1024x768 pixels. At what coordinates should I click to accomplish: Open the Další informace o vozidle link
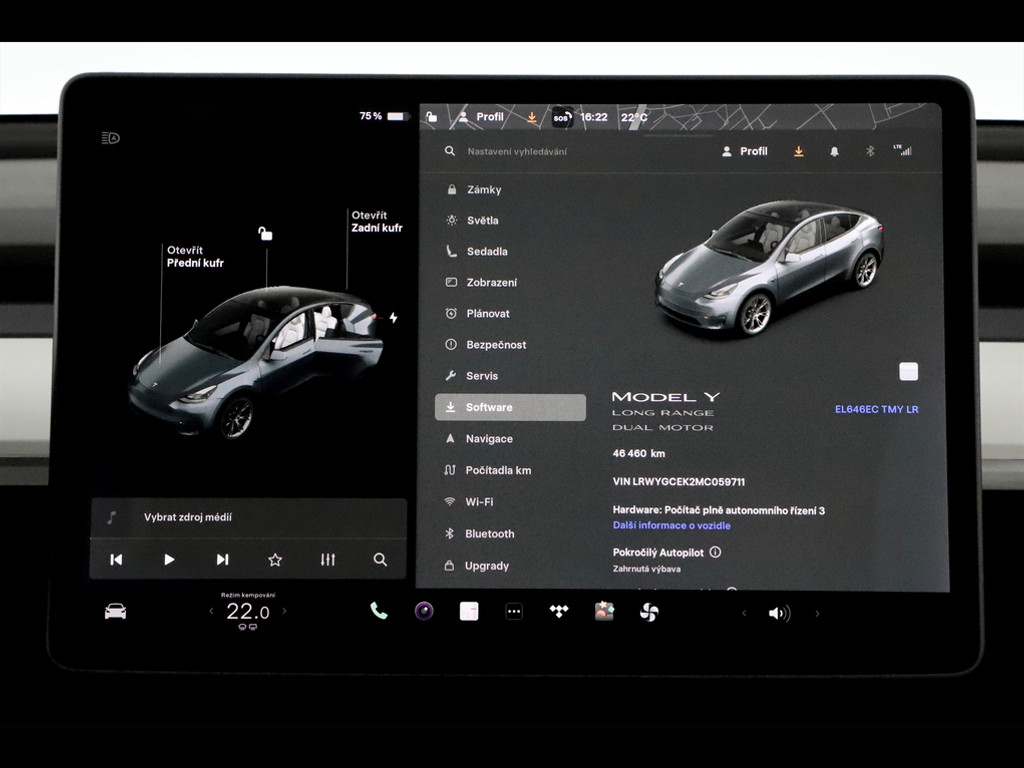point(671,526)
